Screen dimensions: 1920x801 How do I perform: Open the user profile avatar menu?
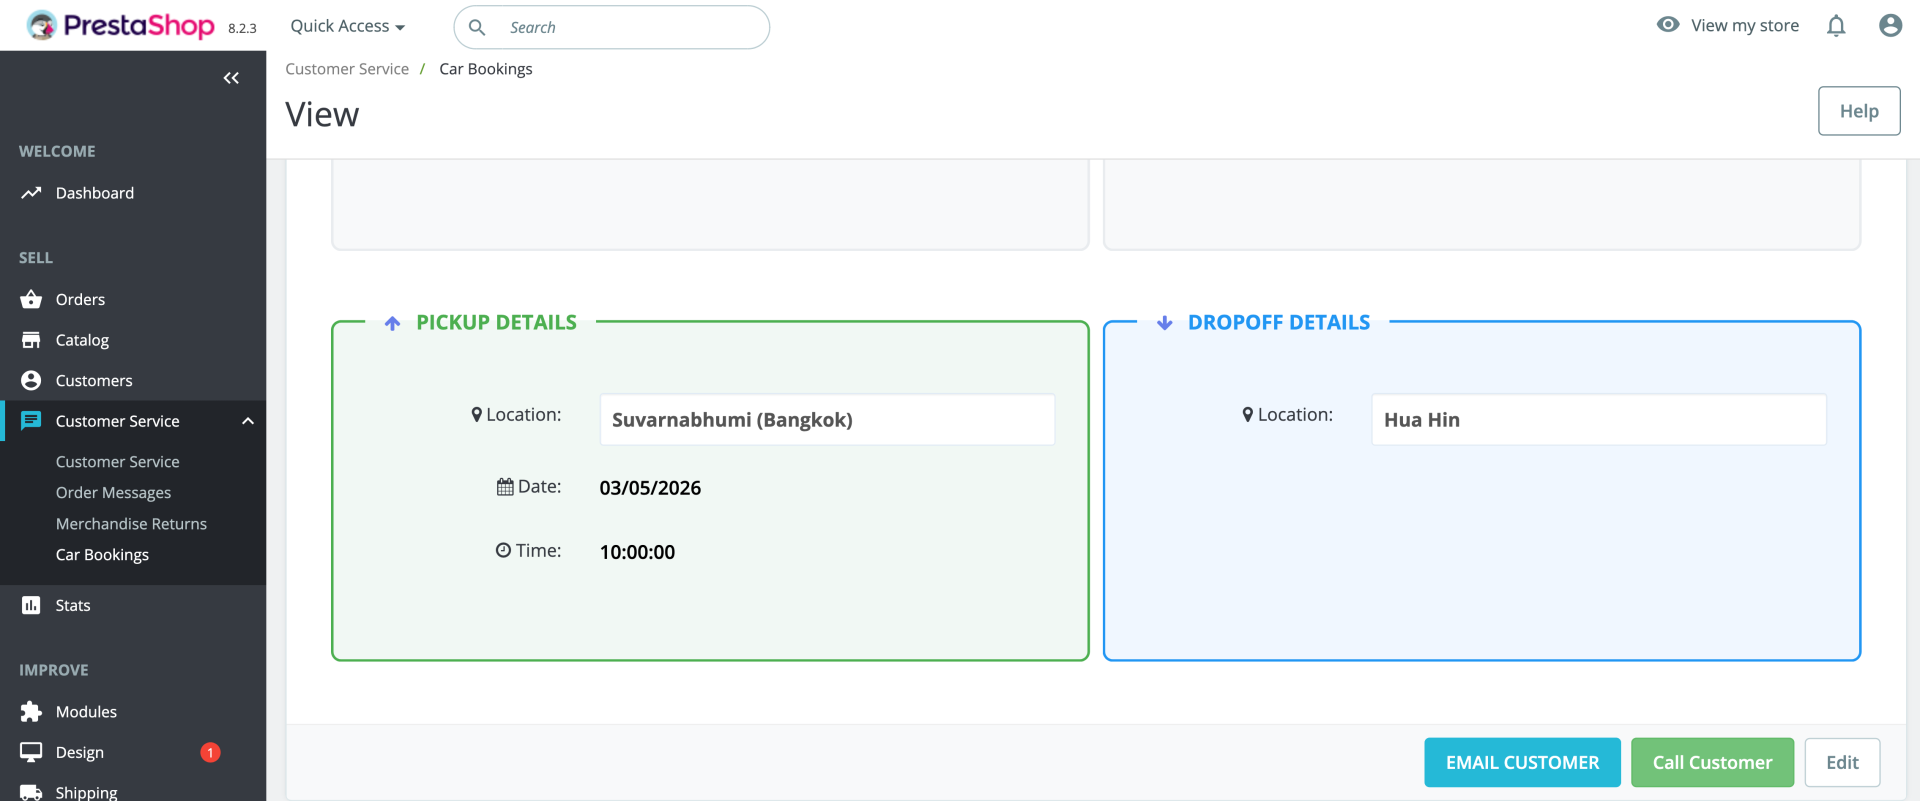(x=1890, y=26)
